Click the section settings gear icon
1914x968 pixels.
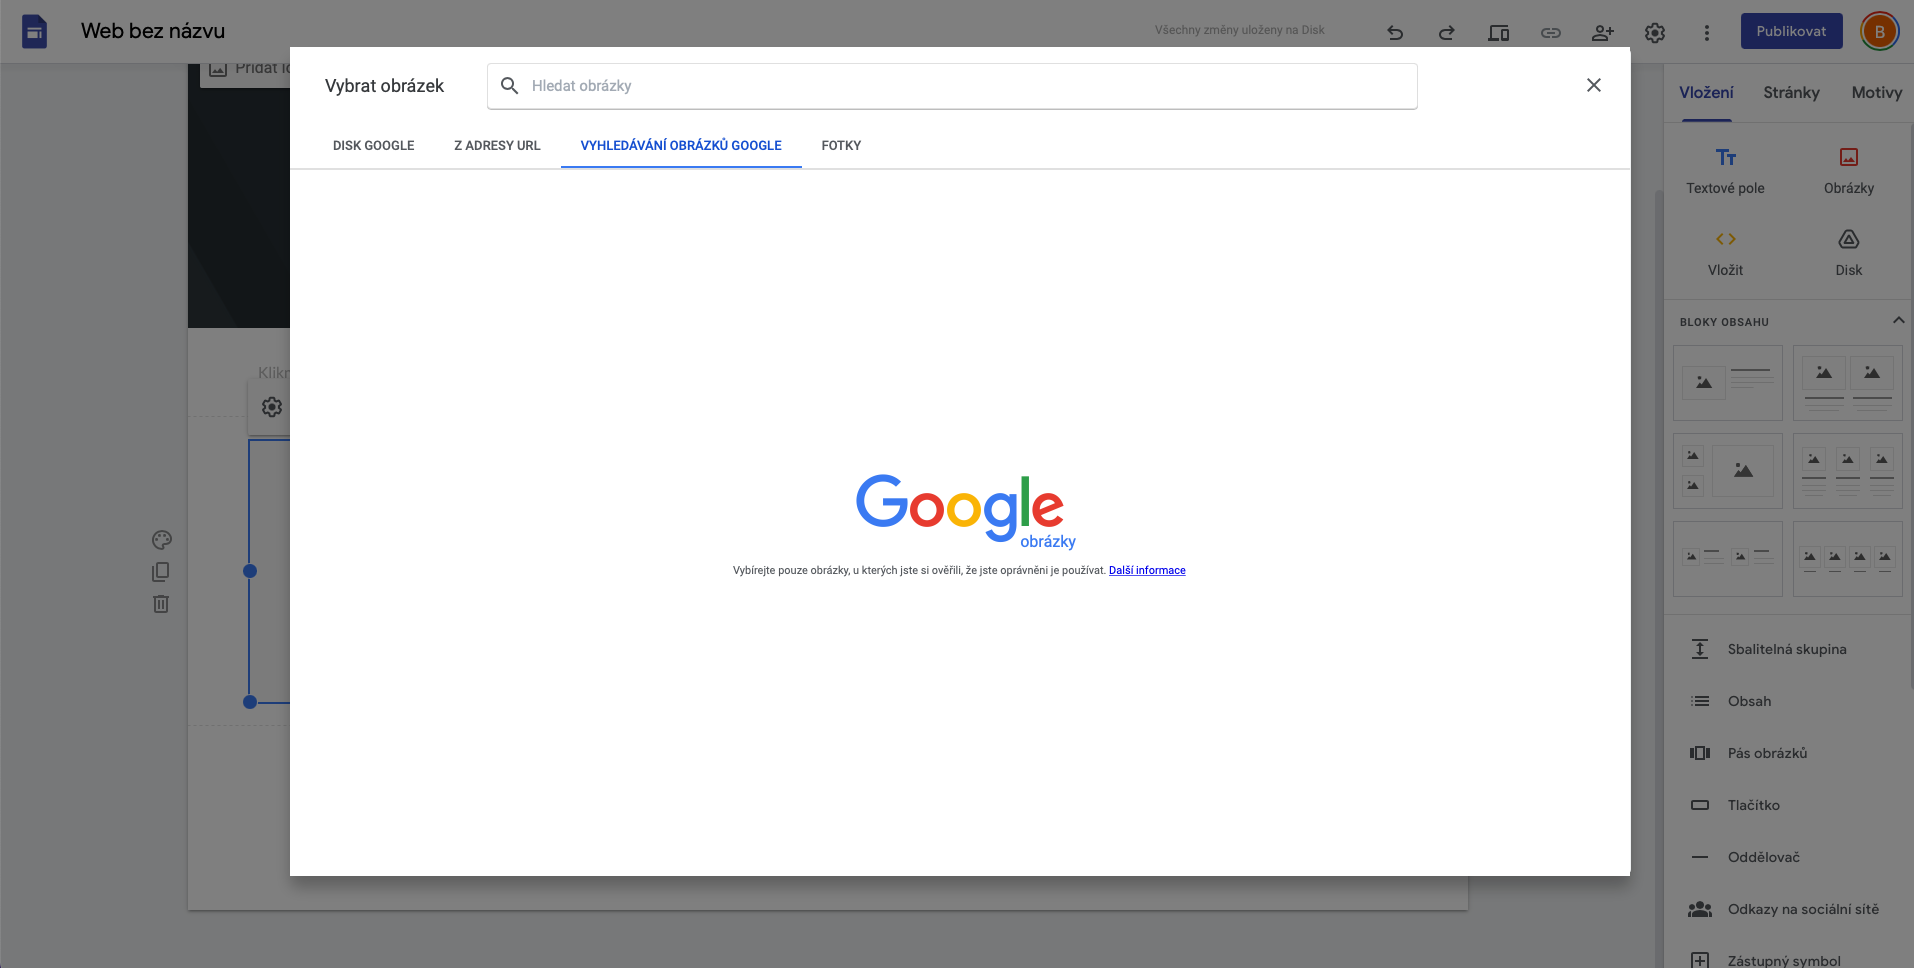tap(272, 407)
